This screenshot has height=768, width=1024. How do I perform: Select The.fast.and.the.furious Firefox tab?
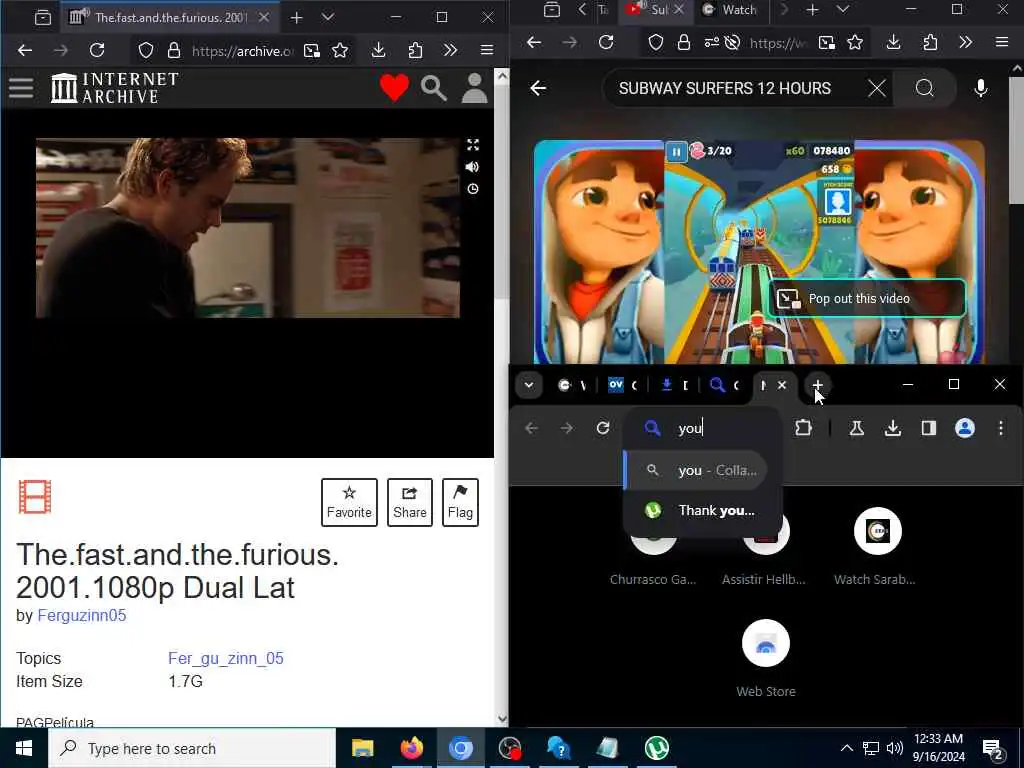[171, 18]
